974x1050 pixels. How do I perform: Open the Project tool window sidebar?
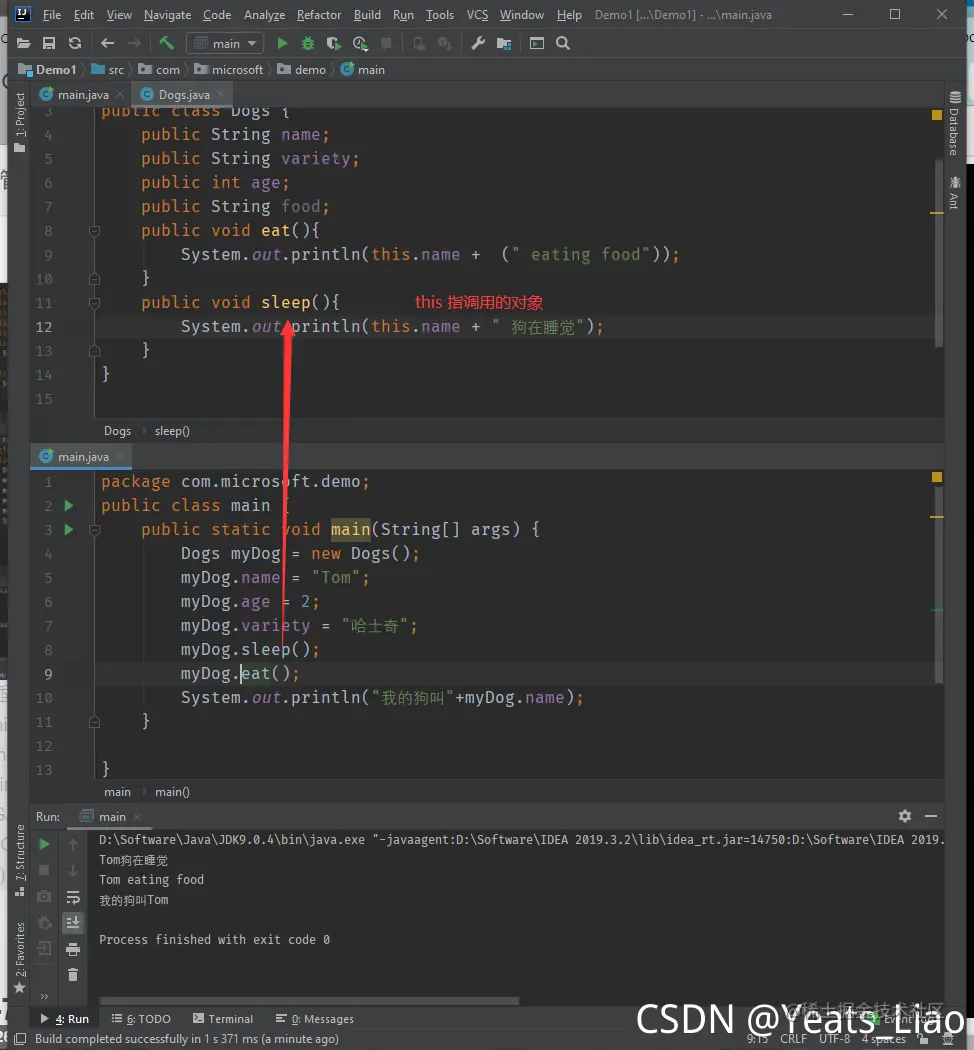tap(20, 122)
